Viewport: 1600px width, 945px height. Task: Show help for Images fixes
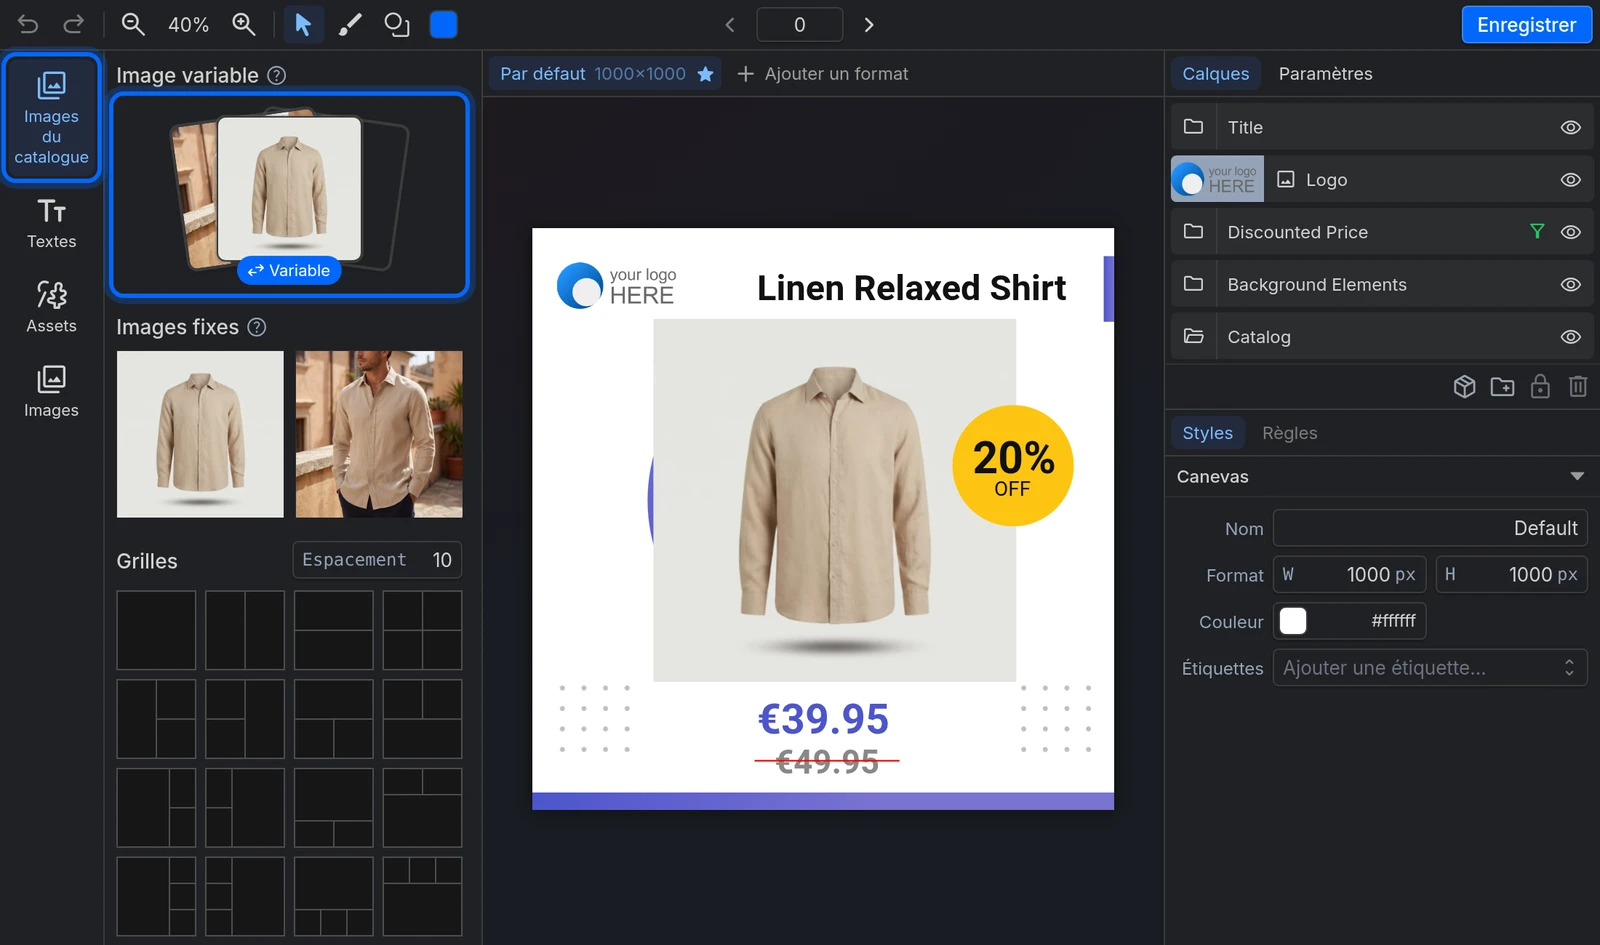click(x=257, y=327)
